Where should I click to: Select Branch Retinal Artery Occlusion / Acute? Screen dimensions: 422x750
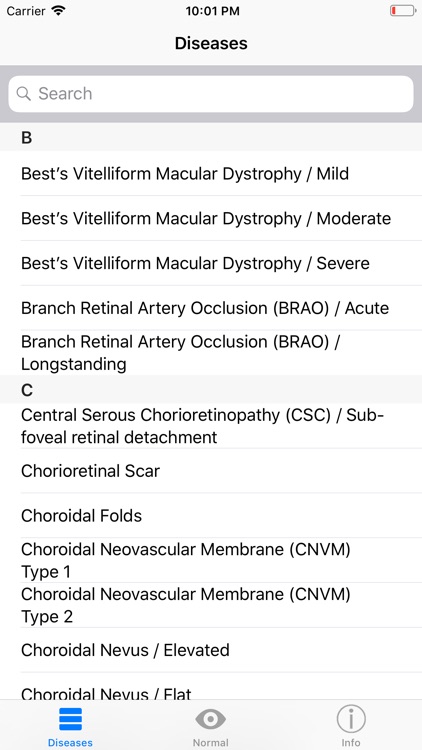[x=211, y=308]
